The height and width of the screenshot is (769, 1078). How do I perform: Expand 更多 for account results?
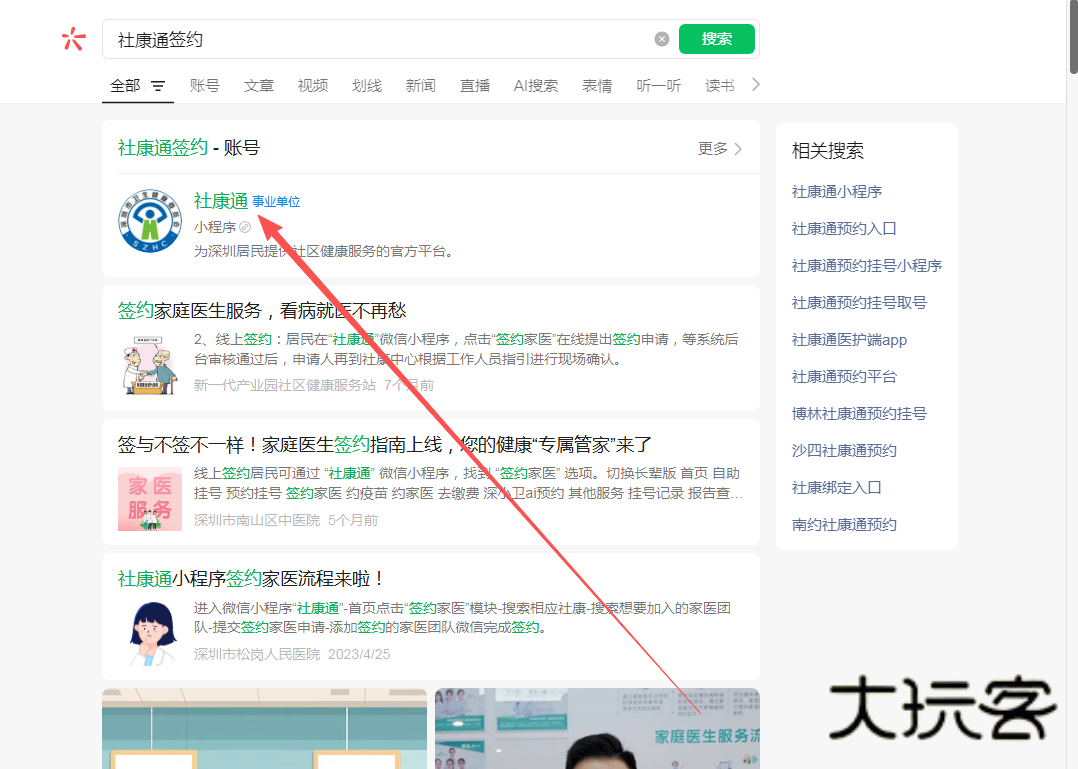click(x=720, y=148)
